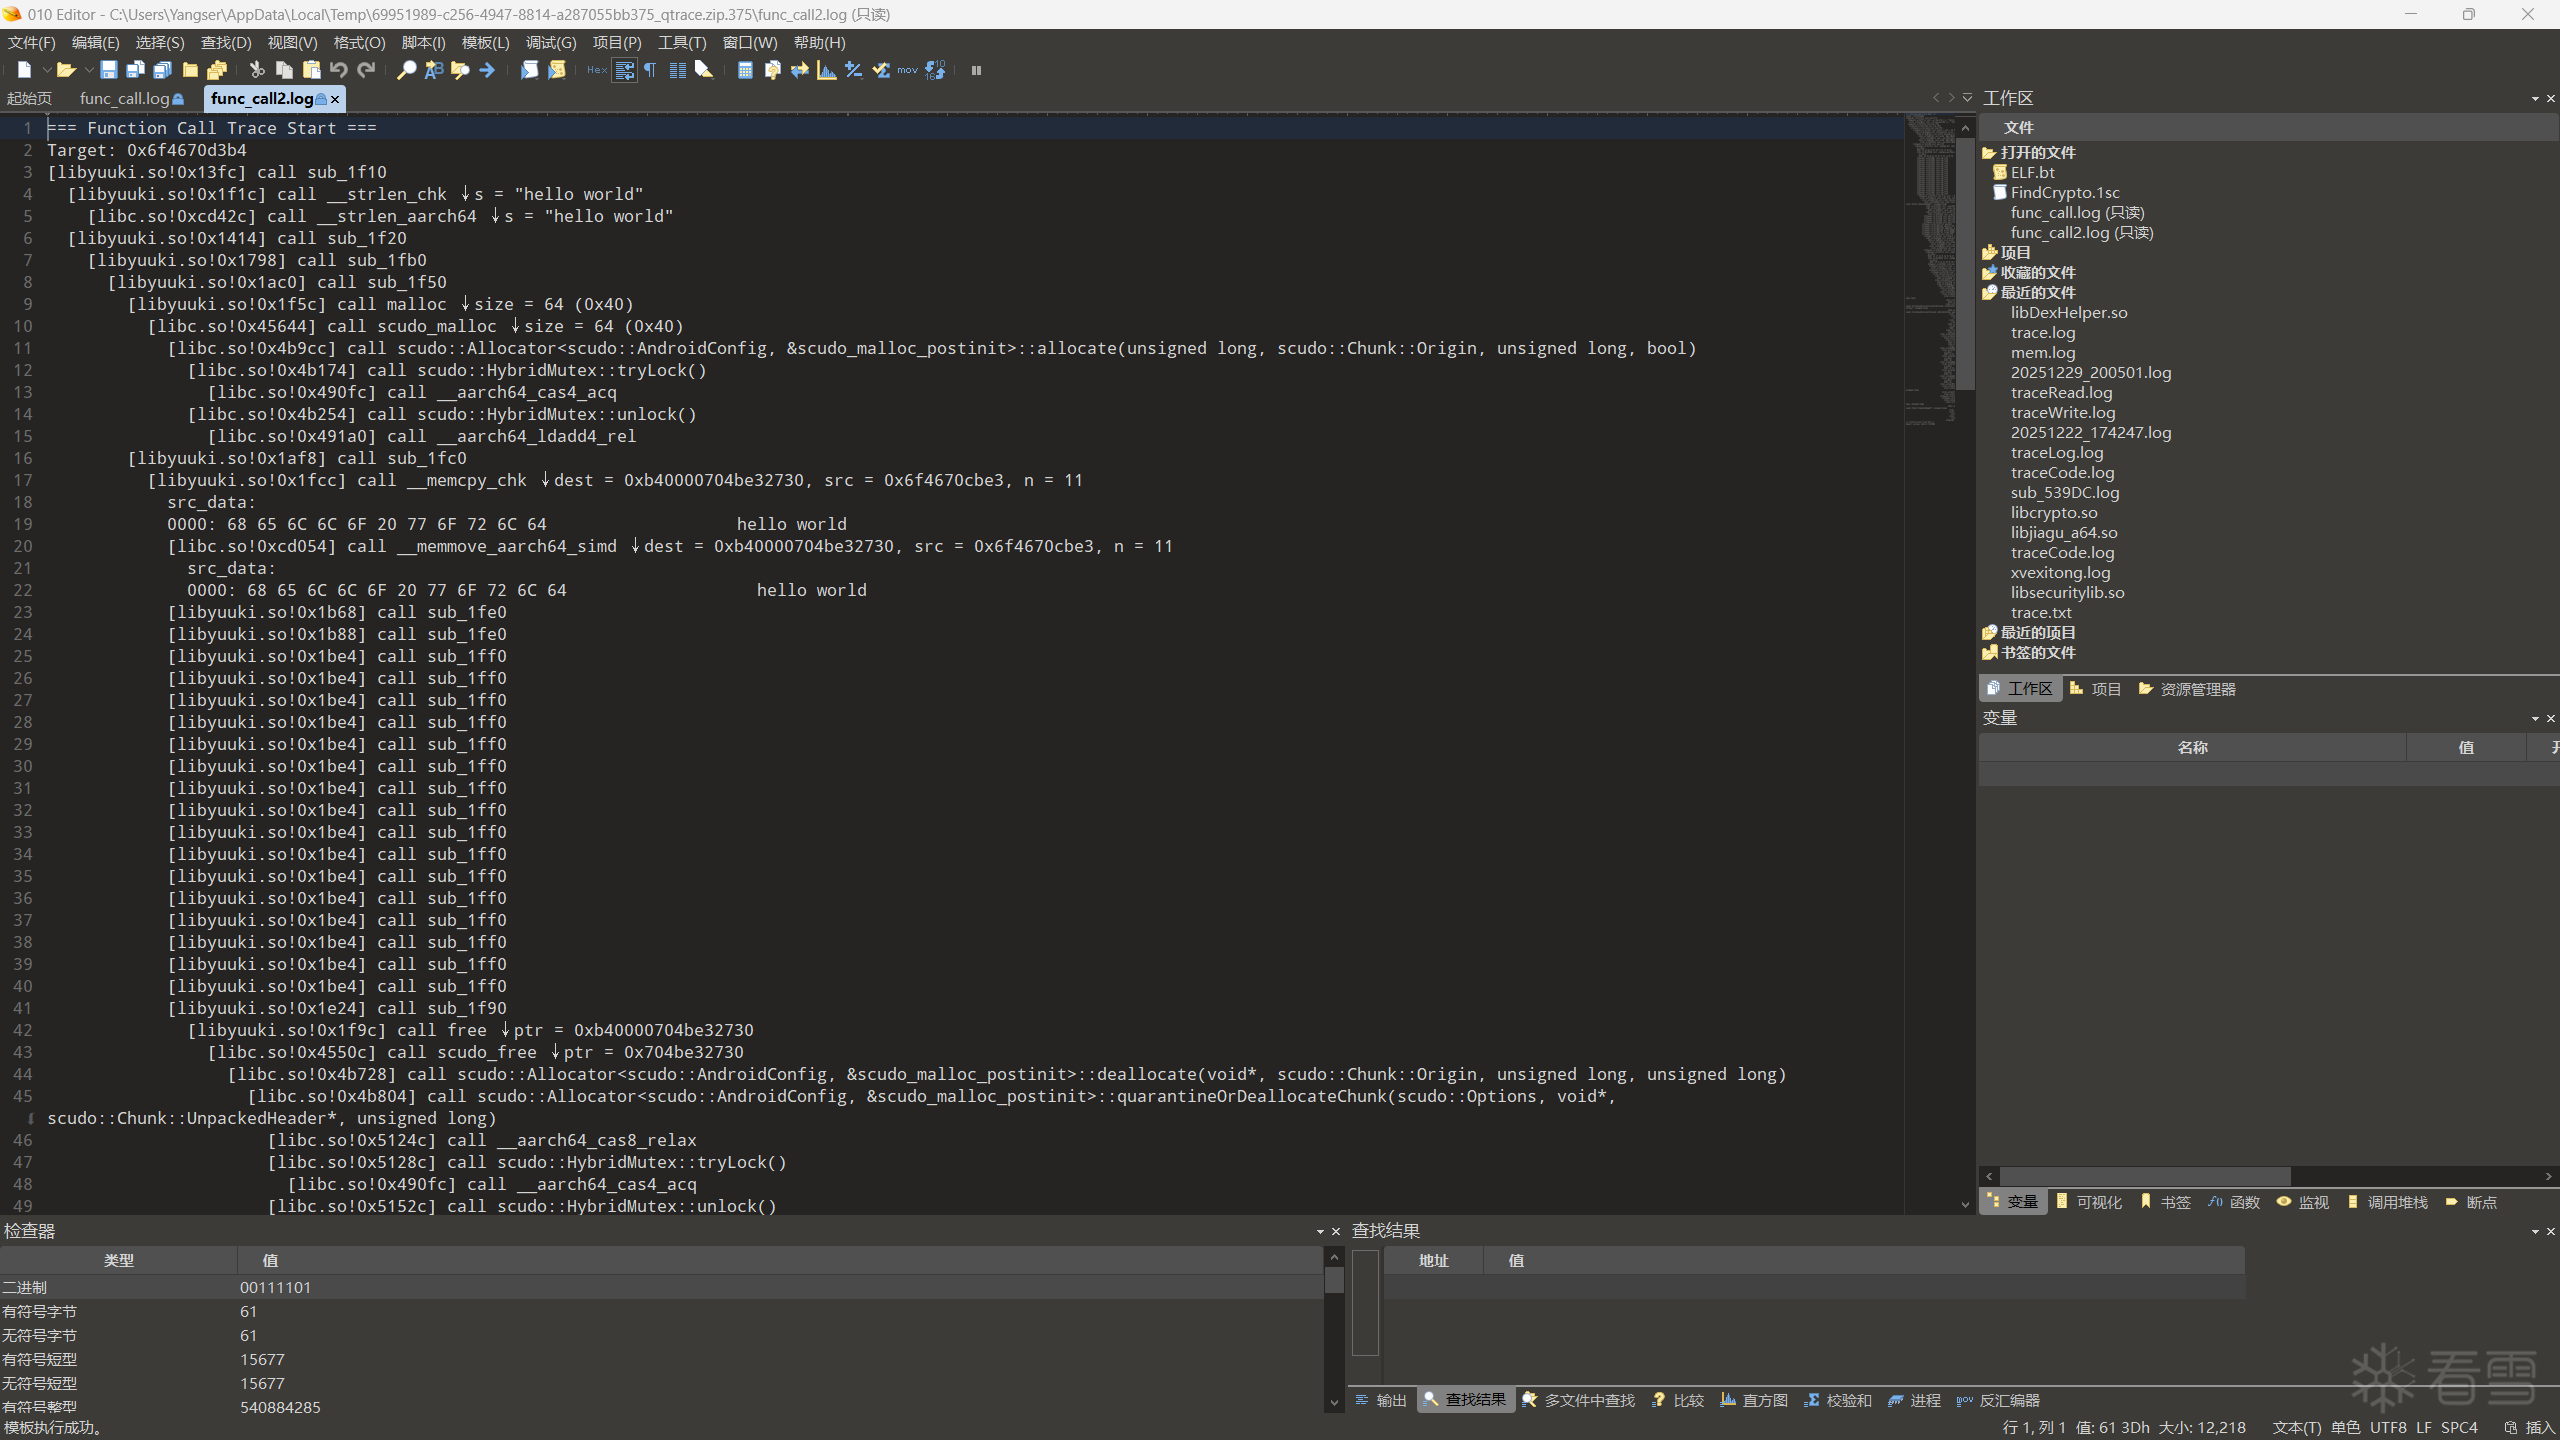This screenshot has height=1440, width=2560.
Task: Switch to the func_call.log tab
Action: point(125,99)
